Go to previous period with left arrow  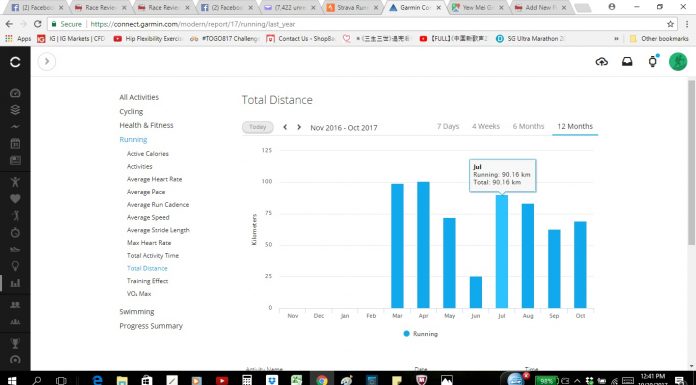285,127
